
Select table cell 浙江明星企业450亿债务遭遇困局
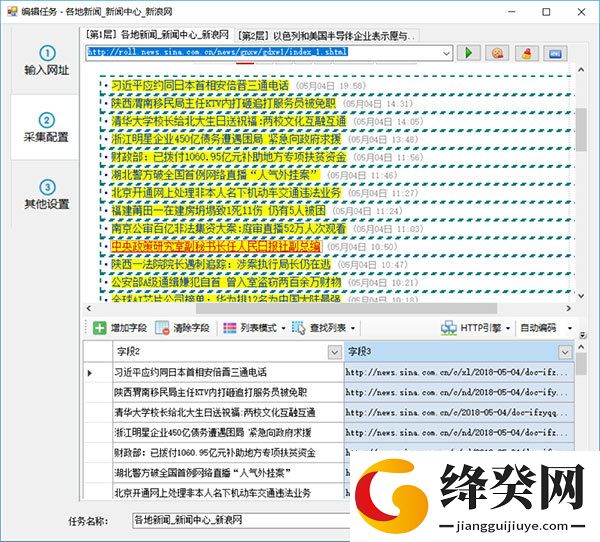pos(228,433)
